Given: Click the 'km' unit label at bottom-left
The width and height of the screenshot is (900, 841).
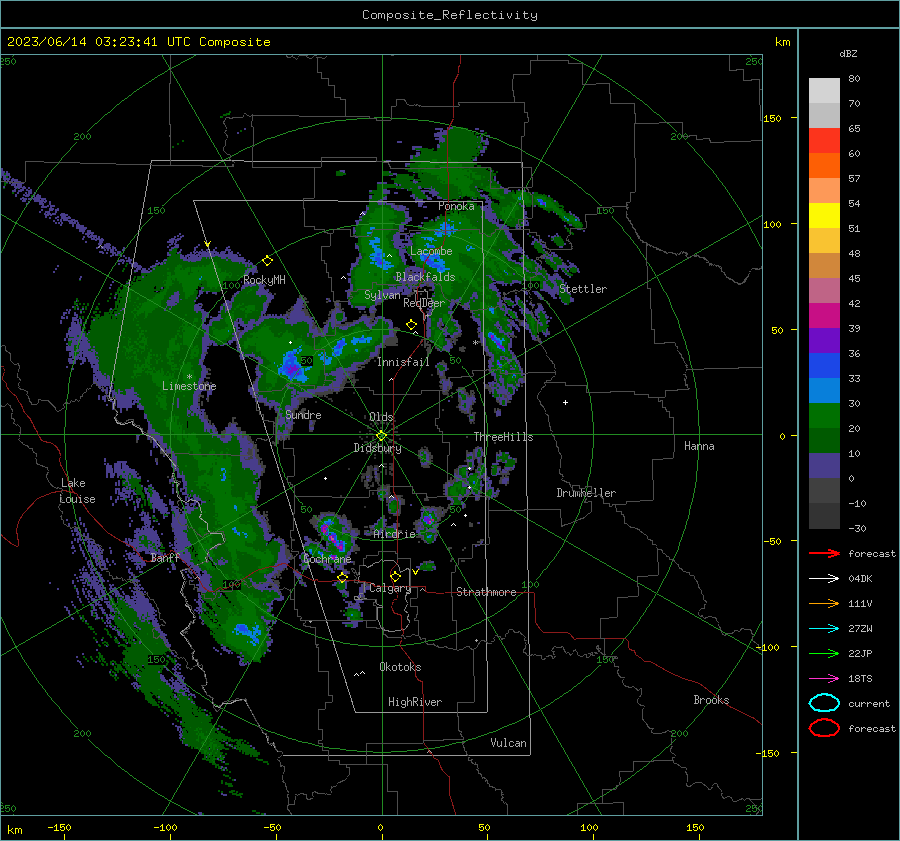Looking at the screenshot, I should (x=15, y=830).
